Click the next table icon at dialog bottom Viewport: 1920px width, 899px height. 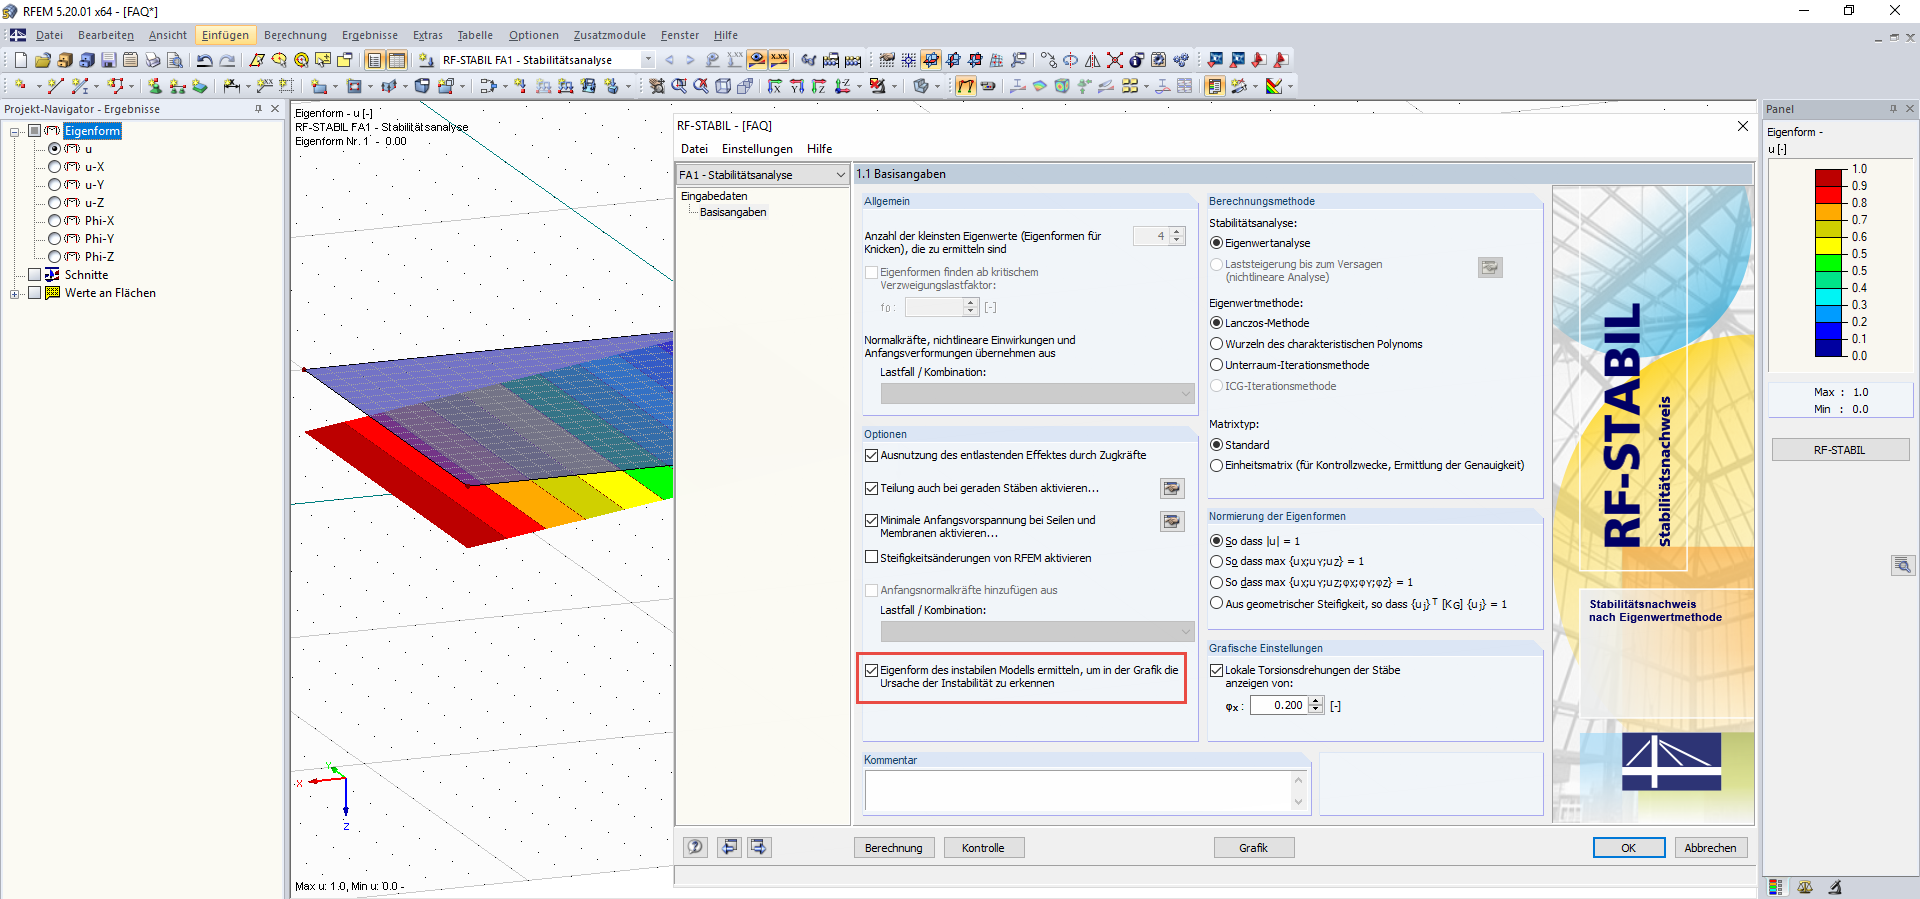(759, 847)
